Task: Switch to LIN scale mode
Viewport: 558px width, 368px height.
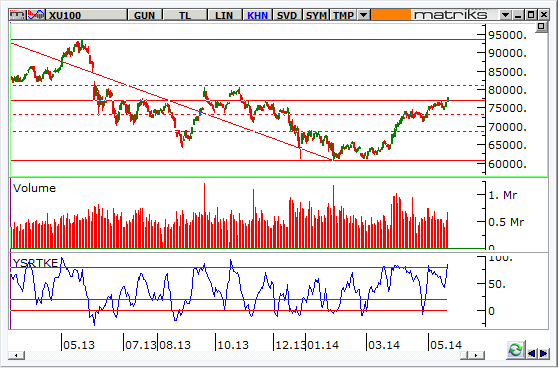Action: pyautogui.click(x=224, y=15)
